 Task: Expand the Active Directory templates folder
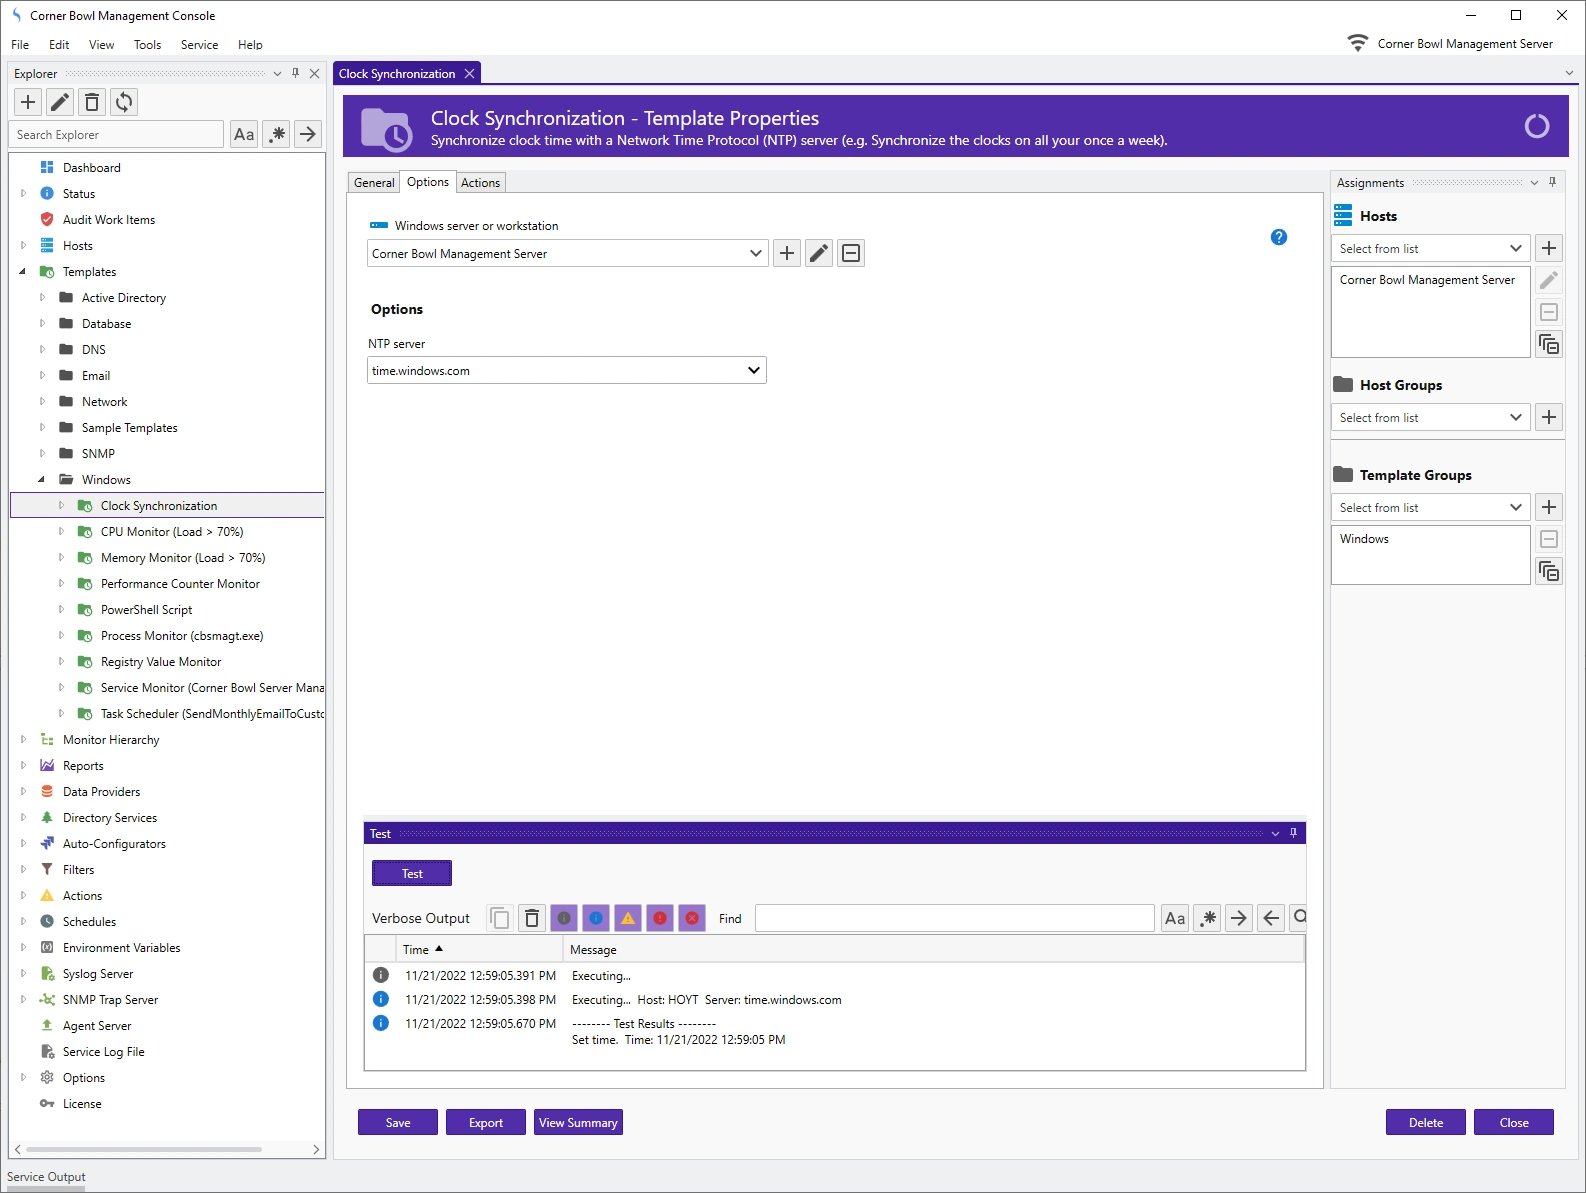click(x=42, y=298)
